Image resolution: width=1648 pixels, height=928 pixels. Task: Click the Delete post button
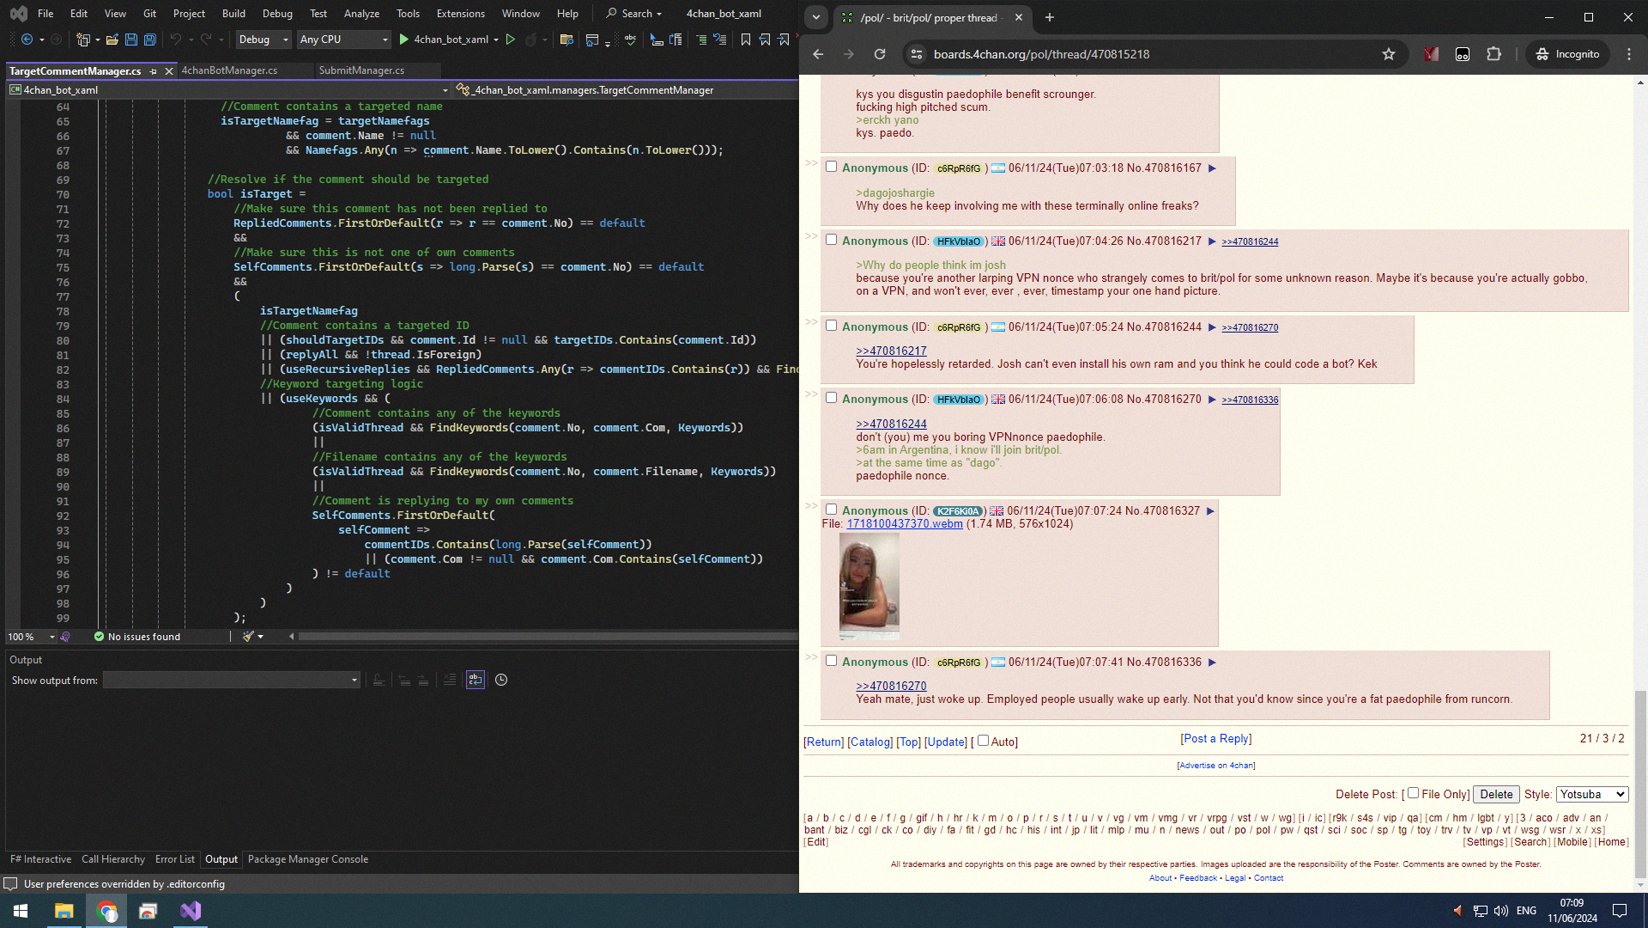pos(1496,794)
